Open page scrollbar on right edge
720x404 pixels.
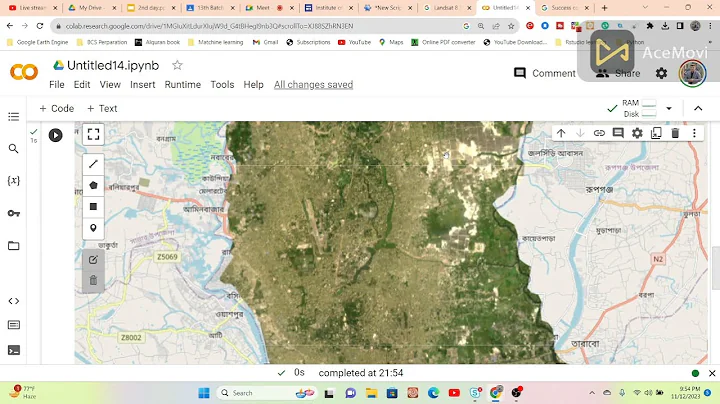[716, 268]
